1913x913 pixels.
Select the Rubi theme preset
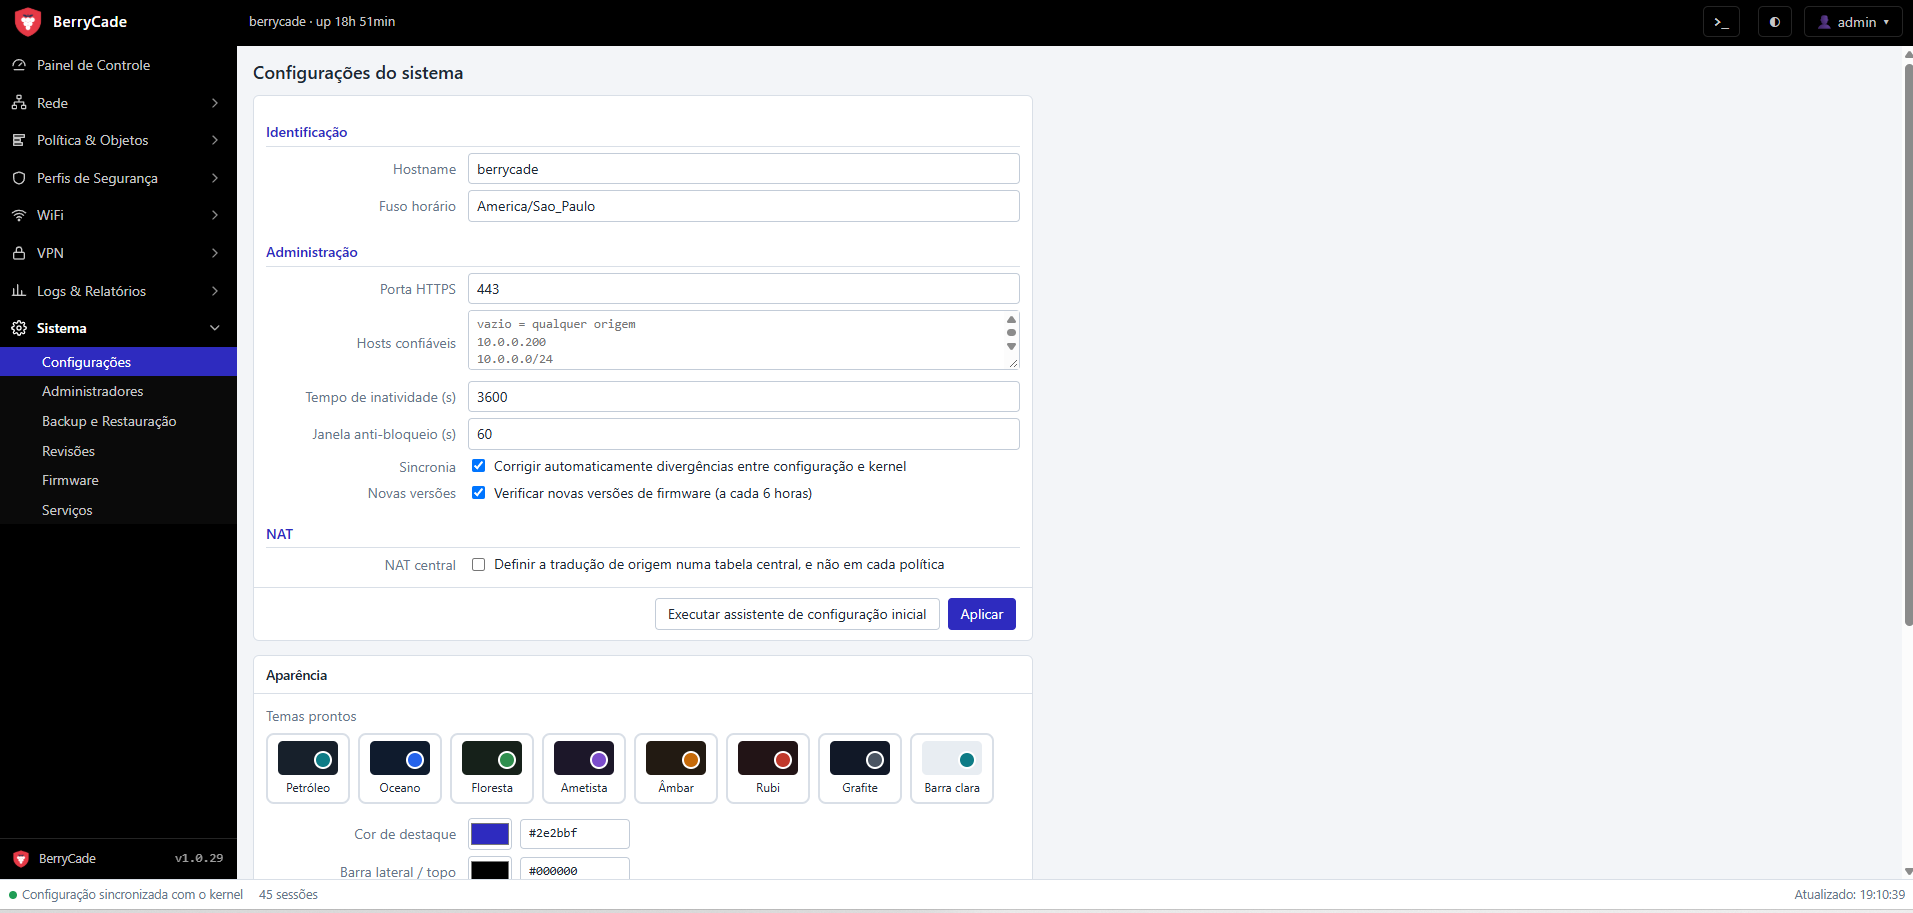click(x=768, y=768)
